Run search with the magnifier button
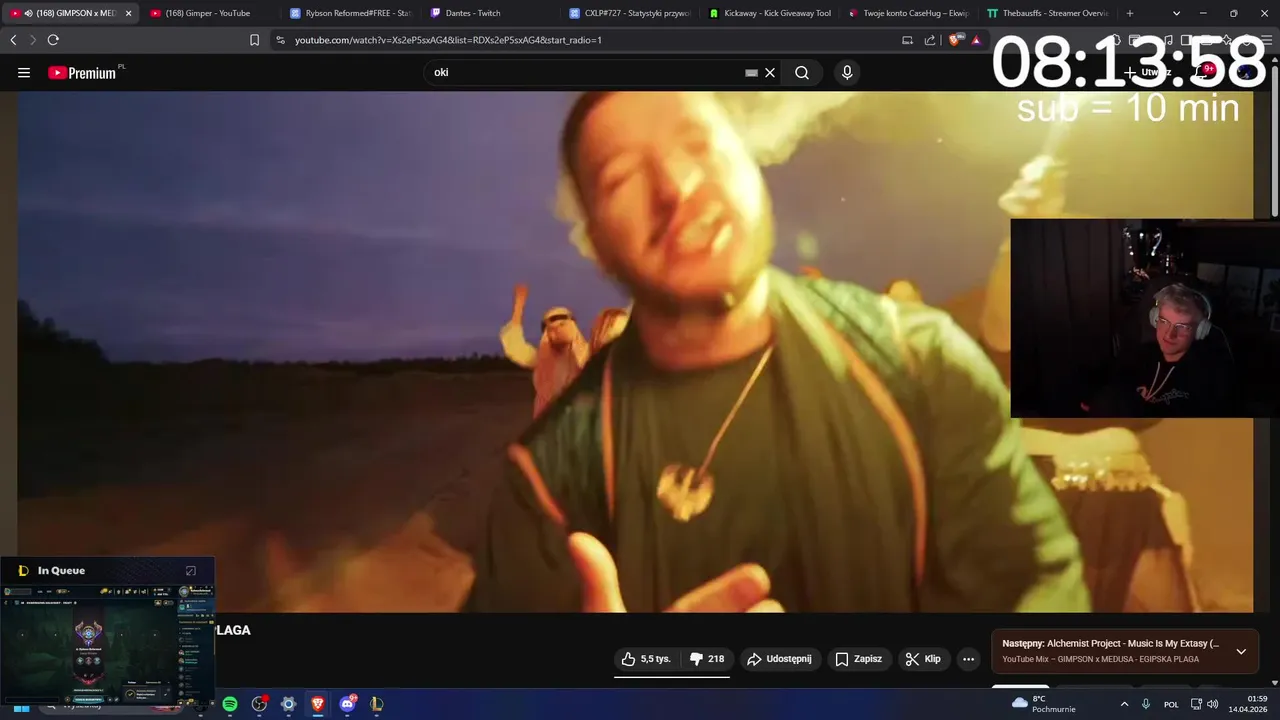Screen dimensions: 1280x720 click(802, 73)
